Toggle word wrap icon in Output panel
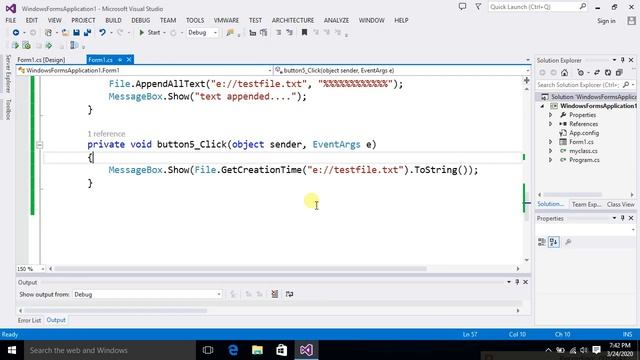 coord(289,294)
